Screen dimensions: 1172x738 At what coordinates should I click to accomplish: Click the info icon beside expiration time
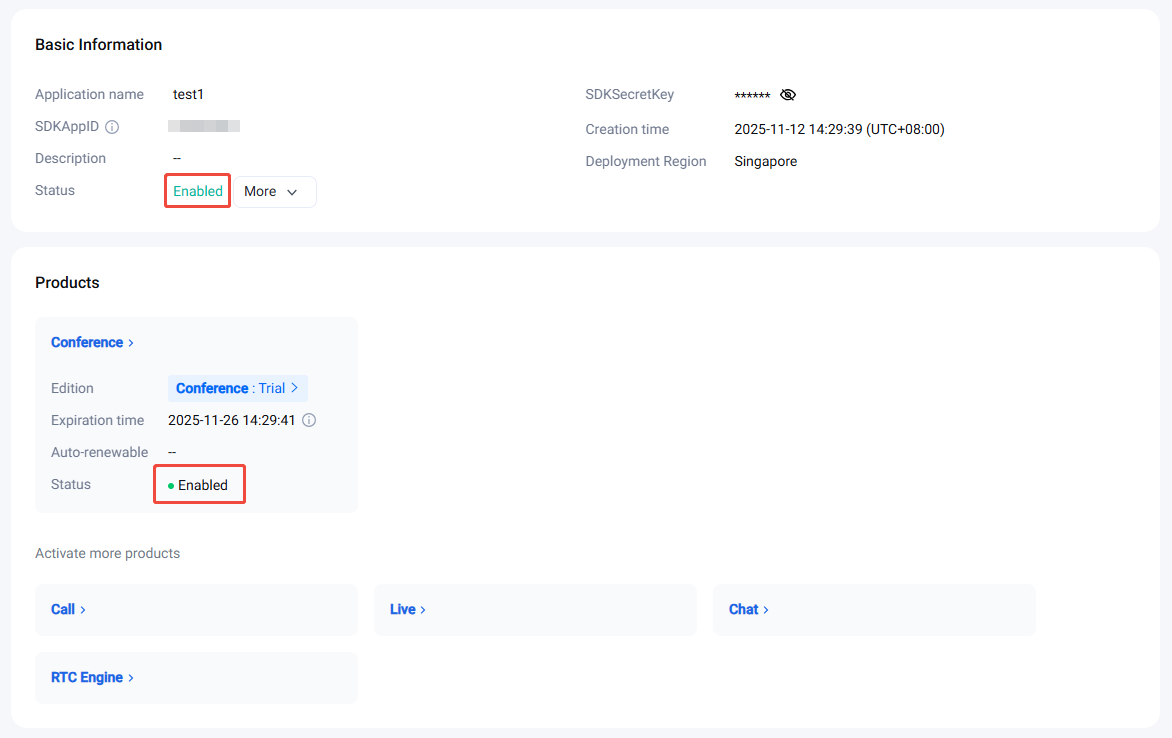point(309,421)
